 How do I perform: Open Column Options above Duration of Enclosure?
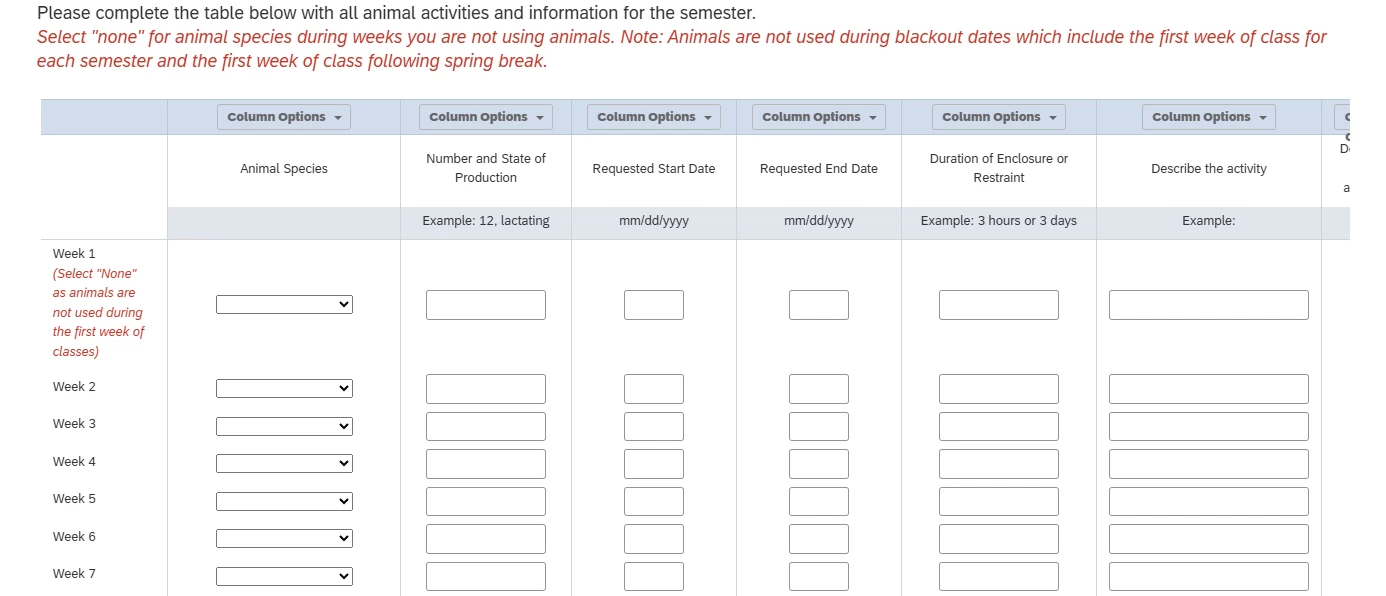pyautogui.click(x=999, y=117)
